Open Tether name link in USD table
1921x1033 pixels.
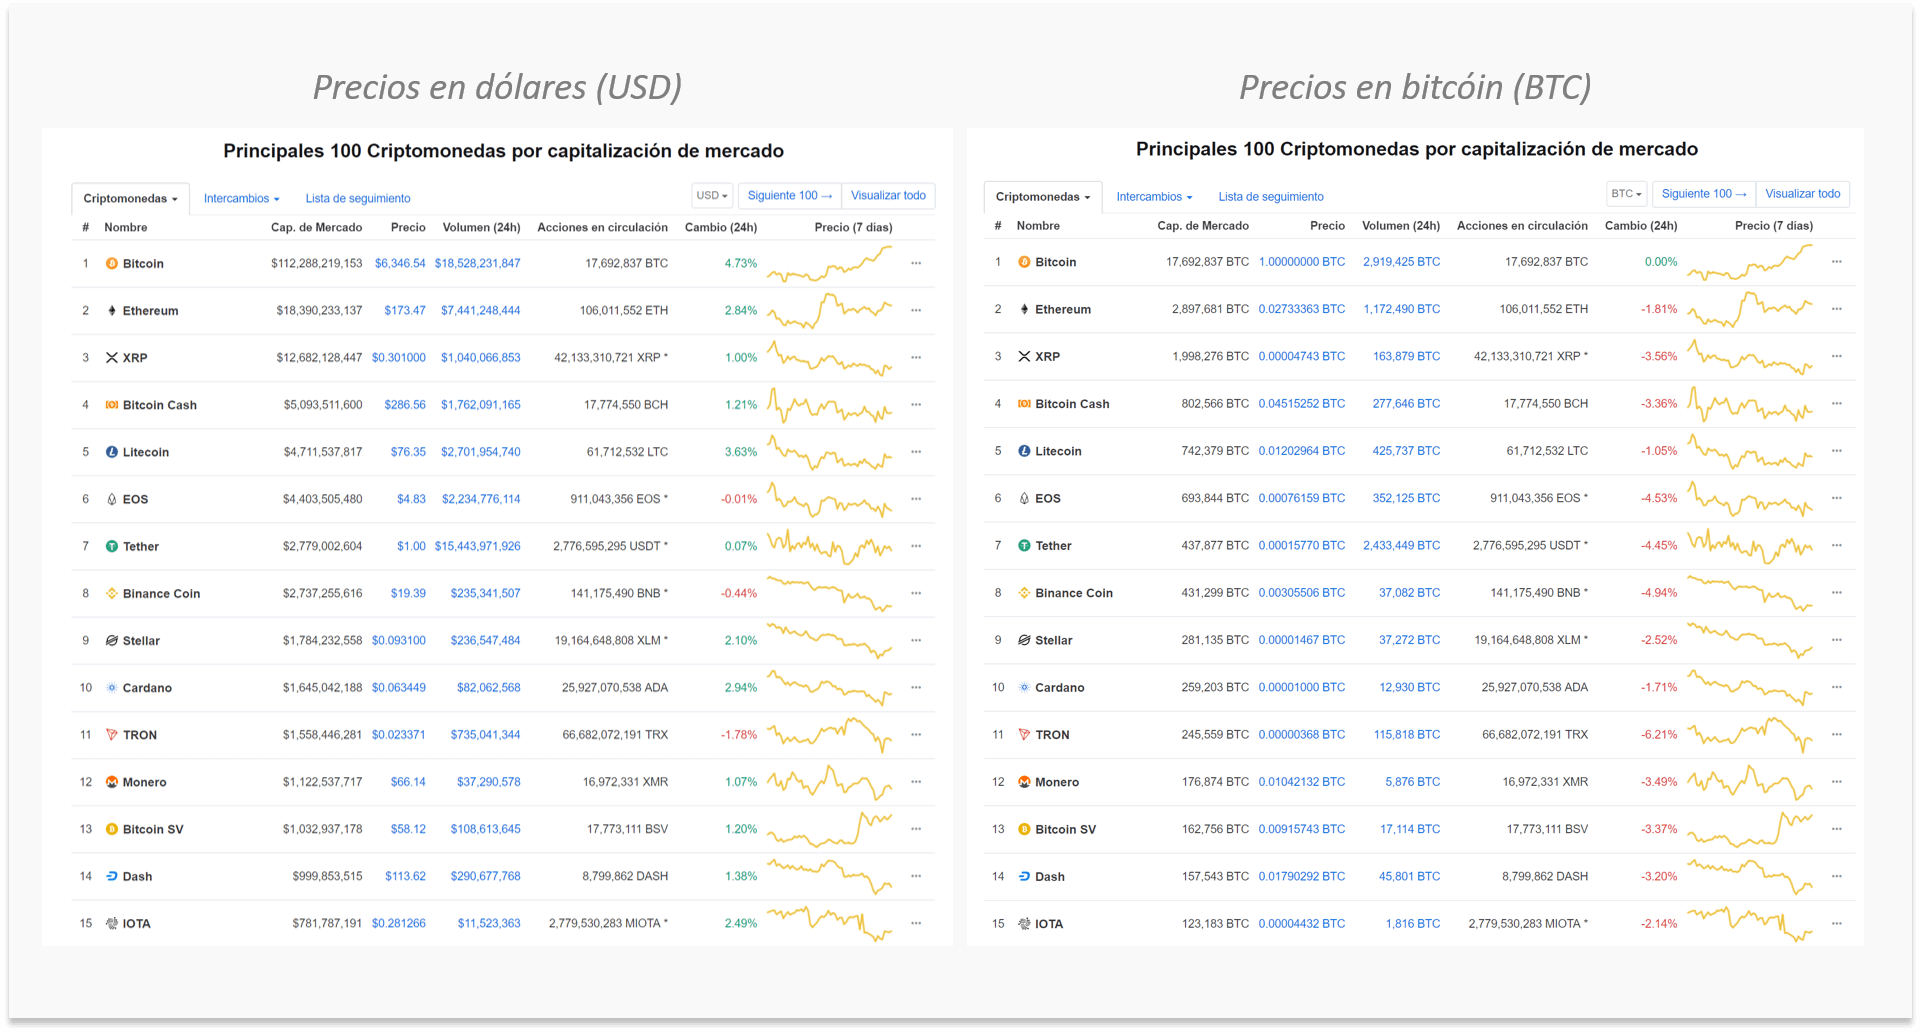point(141,547)
